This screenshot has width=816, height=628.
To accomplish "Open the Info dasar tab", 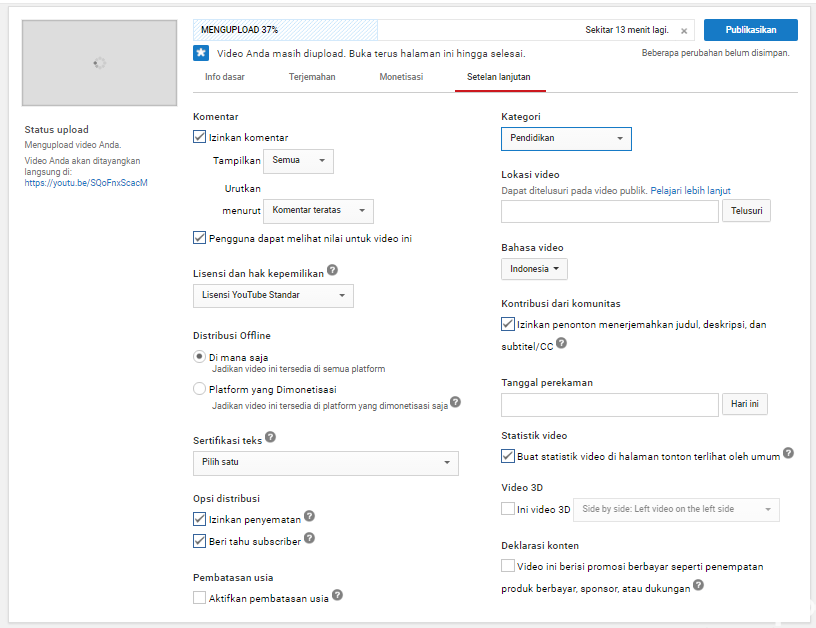I will point(225,76).
